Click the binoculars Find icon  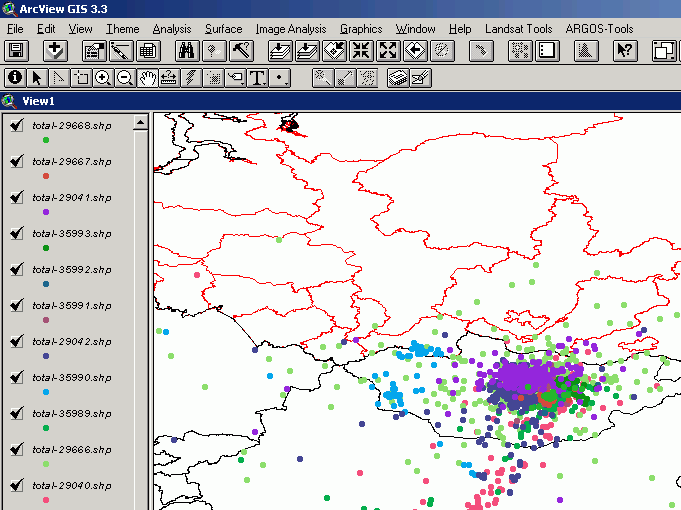[x=186, y=51]
